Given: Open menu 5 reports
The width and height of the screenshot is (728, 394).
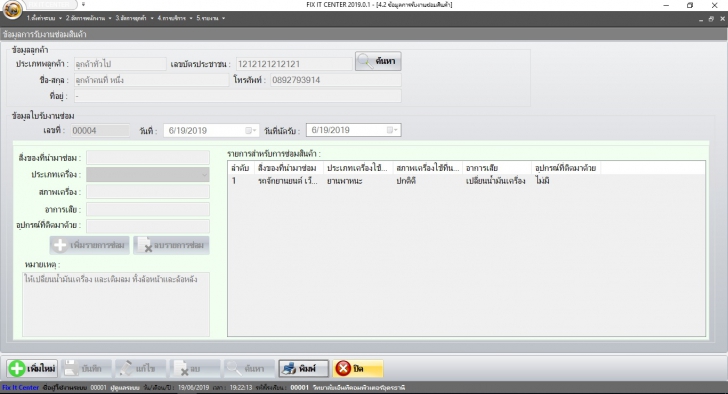Looking at the screenshot, I should (210, 18).
